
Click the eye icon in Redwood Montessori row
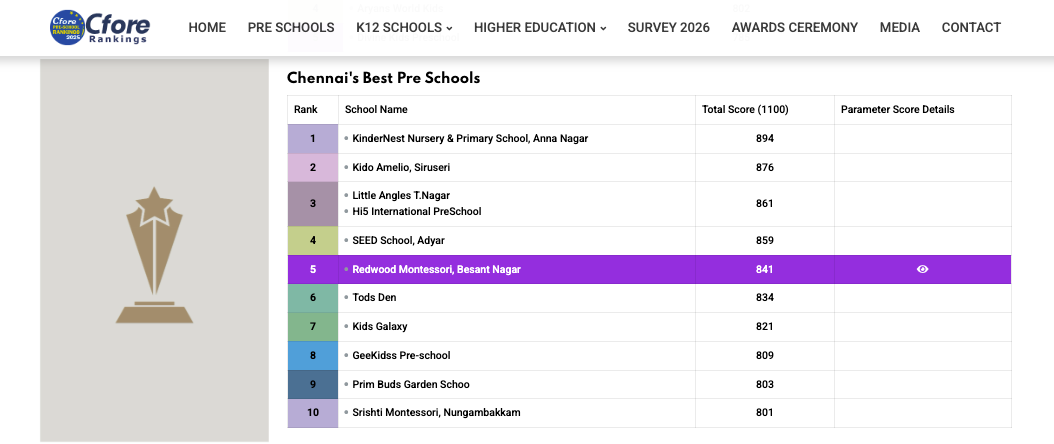click(922, 269)
